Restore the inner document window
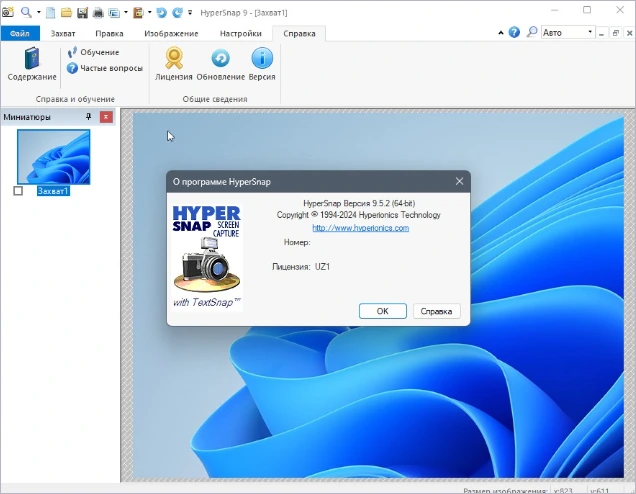This screenshot has height=494, width=636. click(616, 33)
